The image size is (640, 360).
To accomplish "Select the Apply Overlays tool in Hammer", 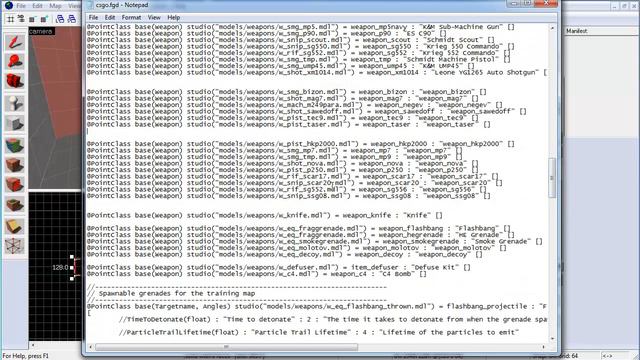I will click(x=15, y=204).
